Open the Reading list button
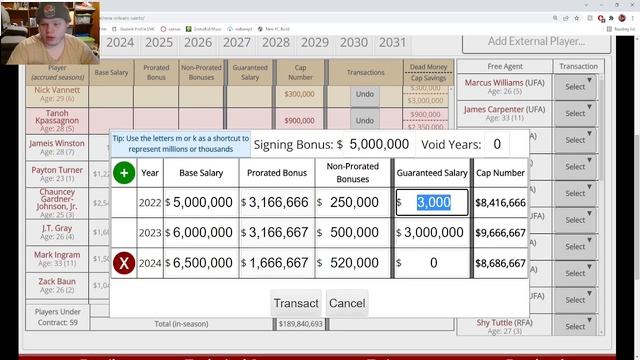The image size is (640, 360). [x=621, y=29]
